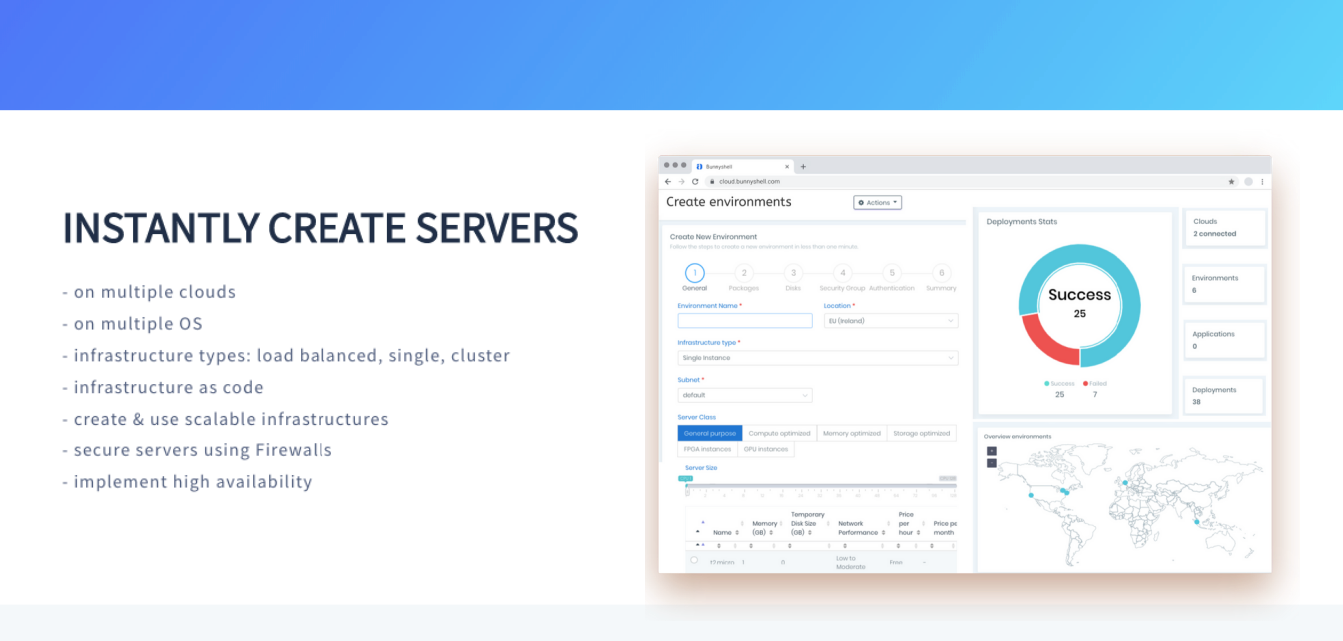Click red Failed segment of donut chart
Image resolution: width=1343 pixels, height=641 pixels.
pos(1048,342)
